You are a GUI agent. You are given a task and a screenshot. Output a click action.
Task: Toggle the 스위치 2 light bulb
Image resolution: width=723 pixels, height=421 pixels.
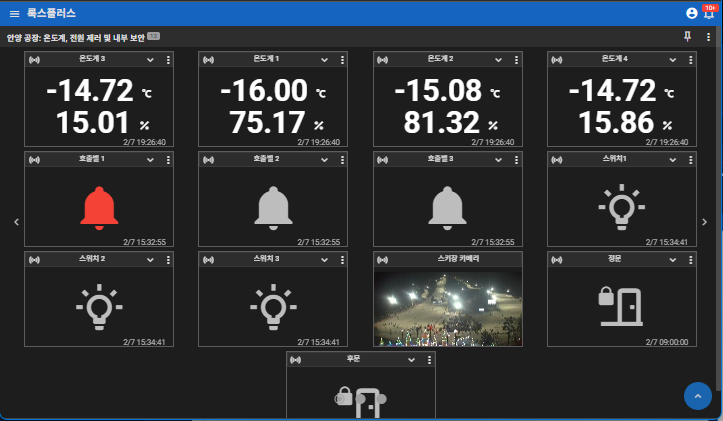point(99,306)
